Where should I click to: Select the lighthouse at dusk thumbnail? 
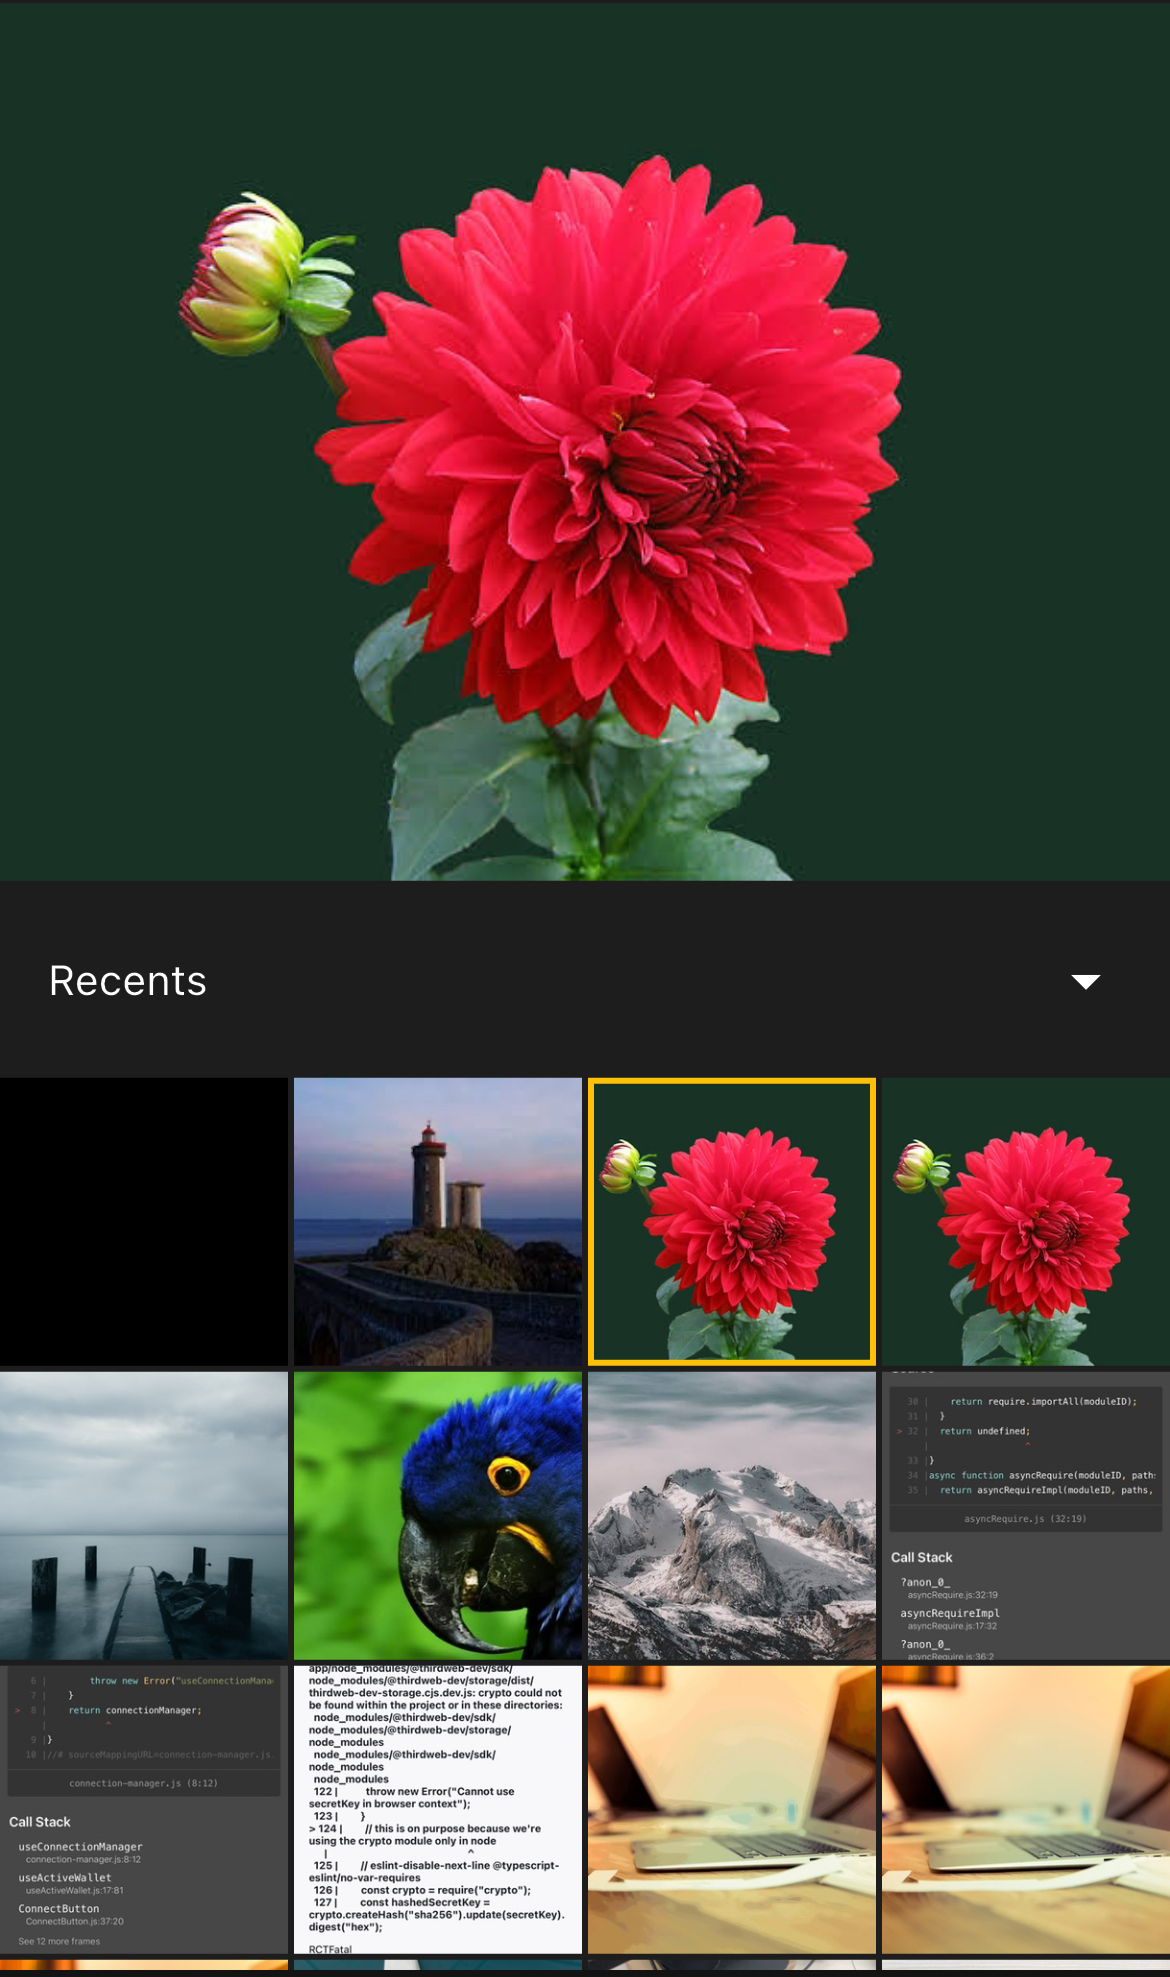(x=438, y=1221)
